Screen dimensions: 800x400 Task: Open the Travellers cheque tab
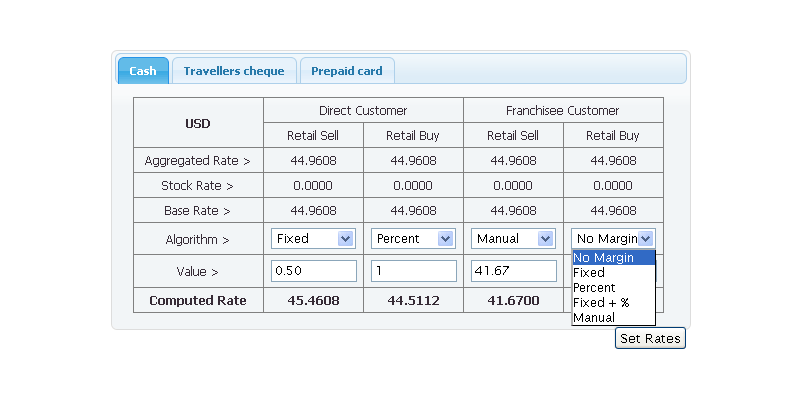[x=233, y=71]
